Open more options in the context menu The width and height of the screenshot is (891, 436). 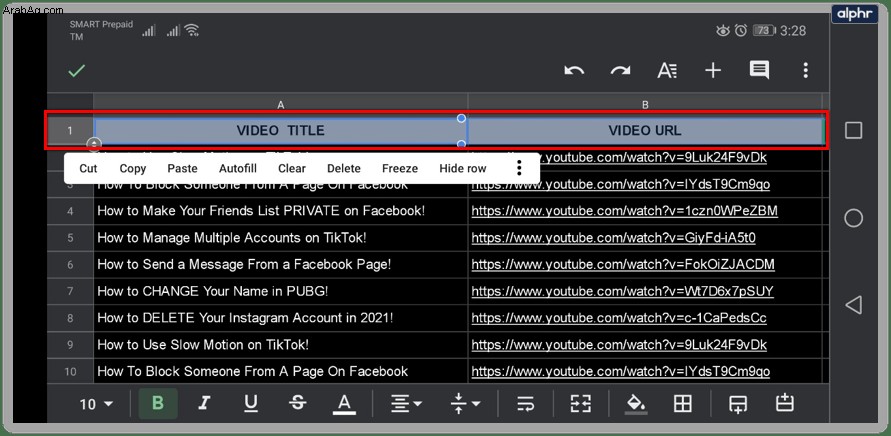click(x=518, y=168)
